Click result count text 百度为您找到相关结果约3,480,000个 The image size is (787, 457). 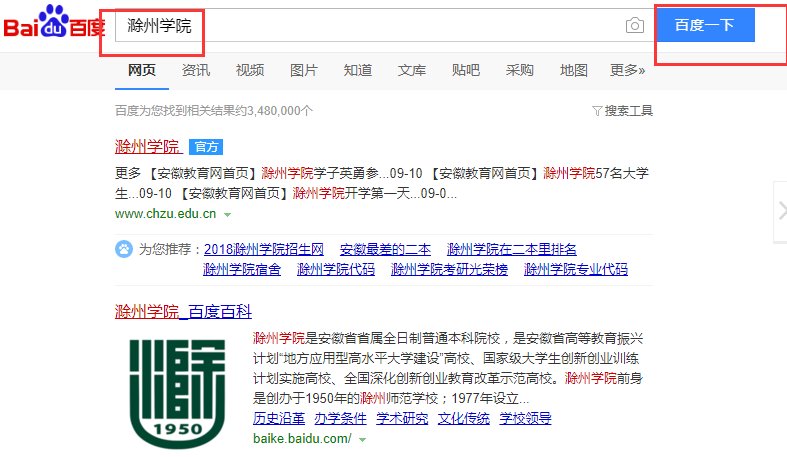pos(214,111)
